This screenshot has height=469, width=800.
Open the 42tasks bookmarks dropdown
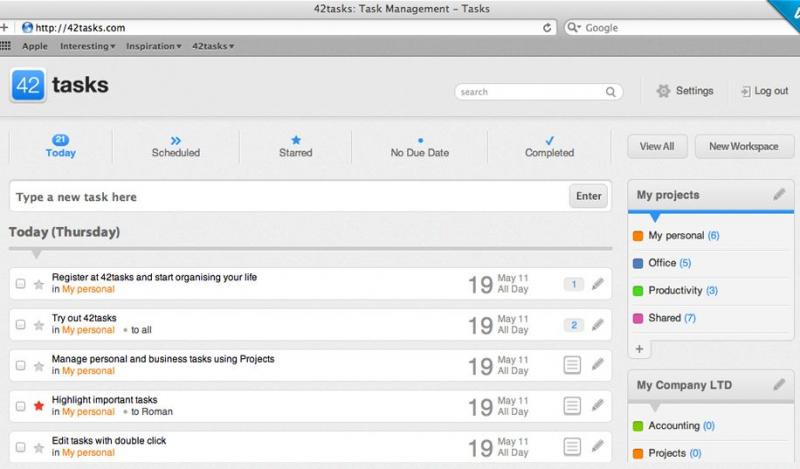pos(213,46)
